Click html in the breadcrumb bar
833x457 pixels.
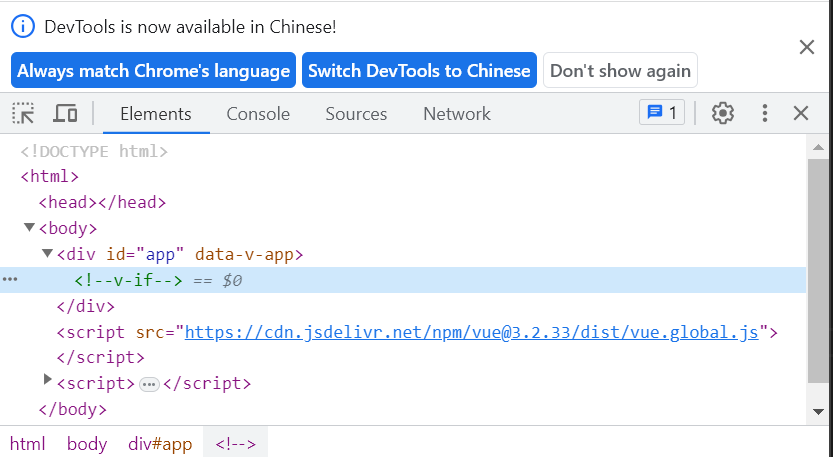click(x=28, y=444)
